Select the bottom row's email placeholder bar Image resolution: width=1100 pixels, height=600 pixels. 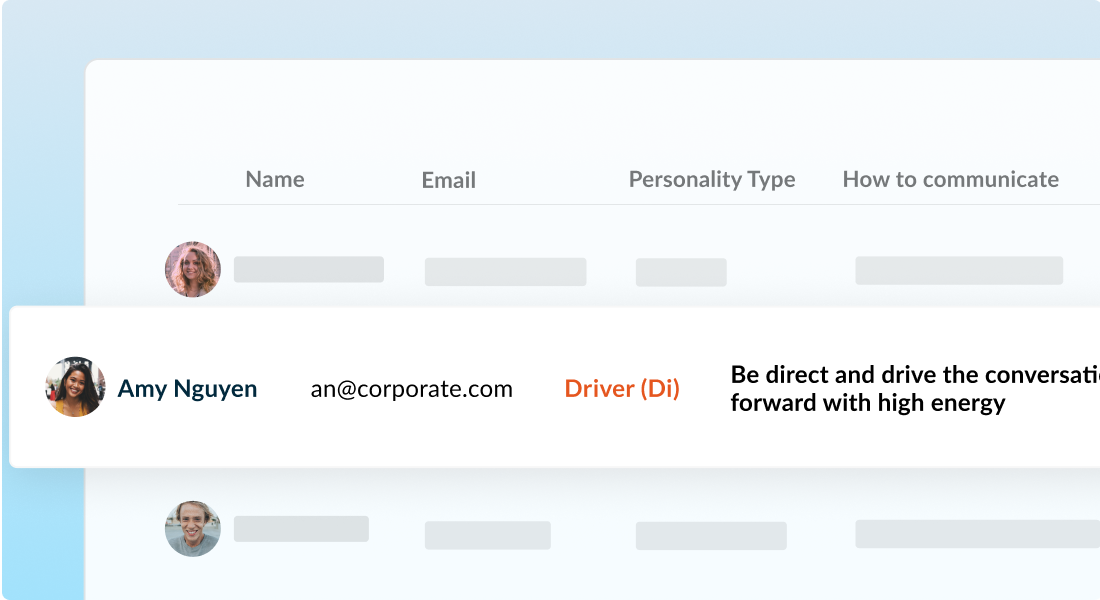[487, 535]
